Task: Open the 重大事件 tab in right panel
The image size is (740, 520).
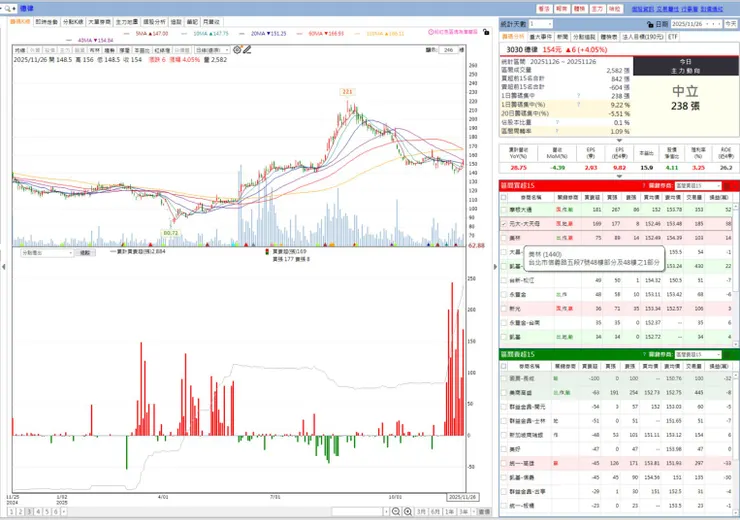Action: pos(540,37)
